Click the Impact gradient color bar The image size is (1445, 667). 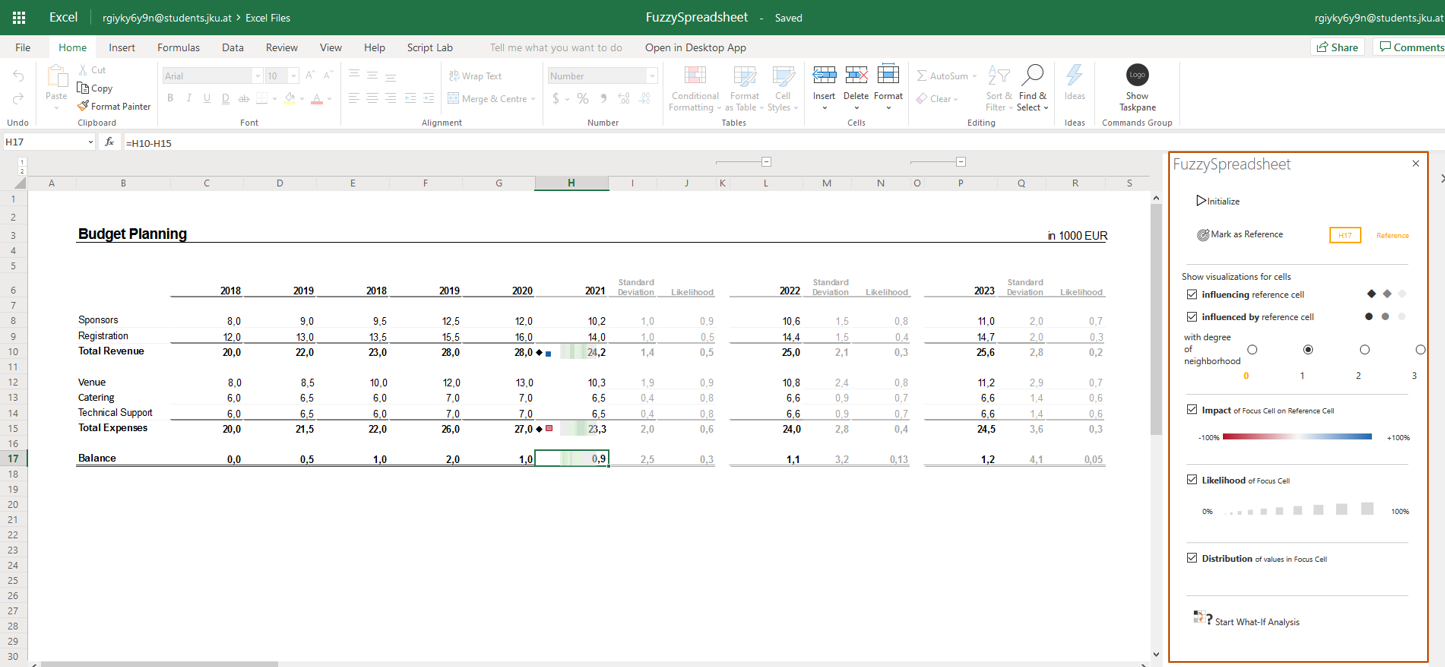pyautogui.click(x=1297, y=437)
